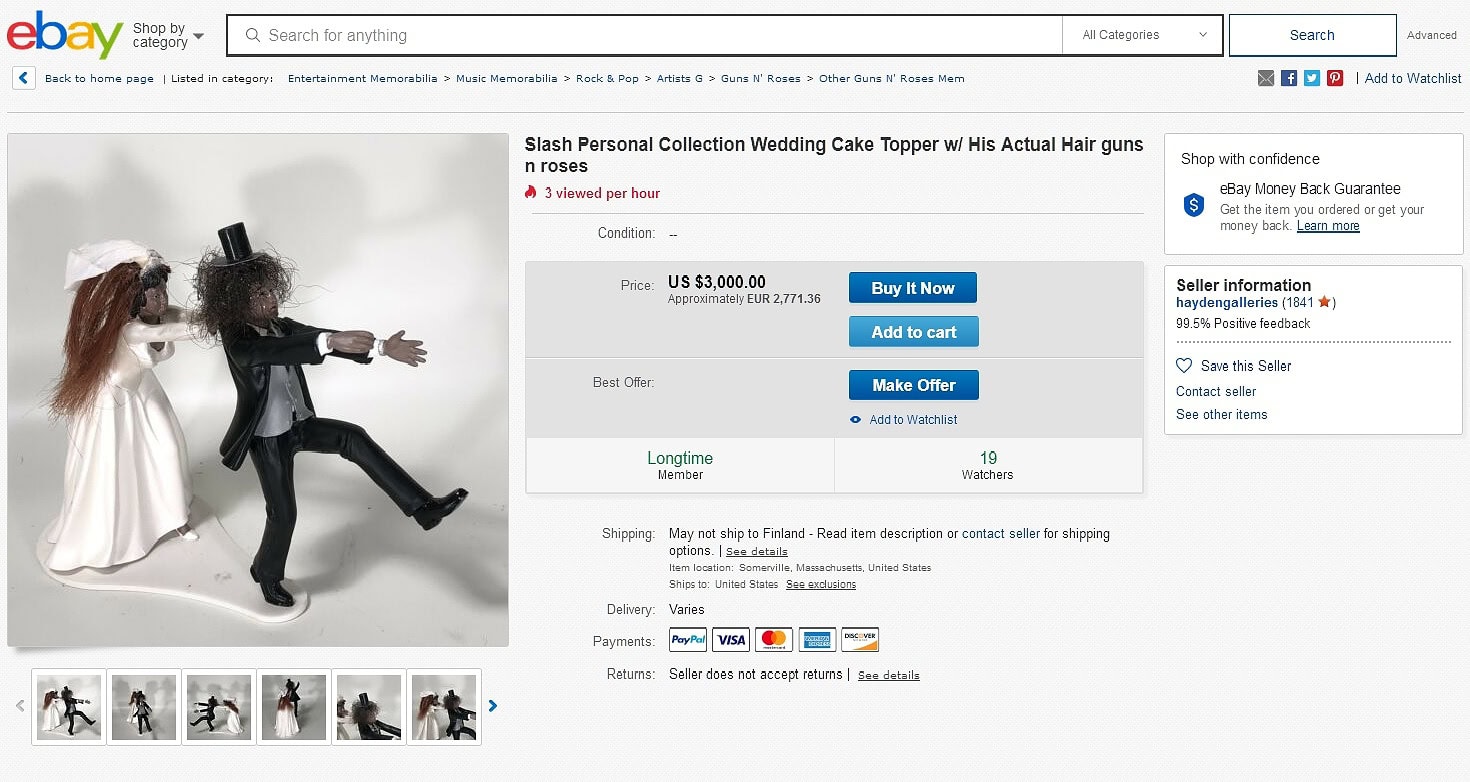Open Guns N' Roses breadcrumb category
This screenshot has width=1470, height=782.
pos(760,78)
